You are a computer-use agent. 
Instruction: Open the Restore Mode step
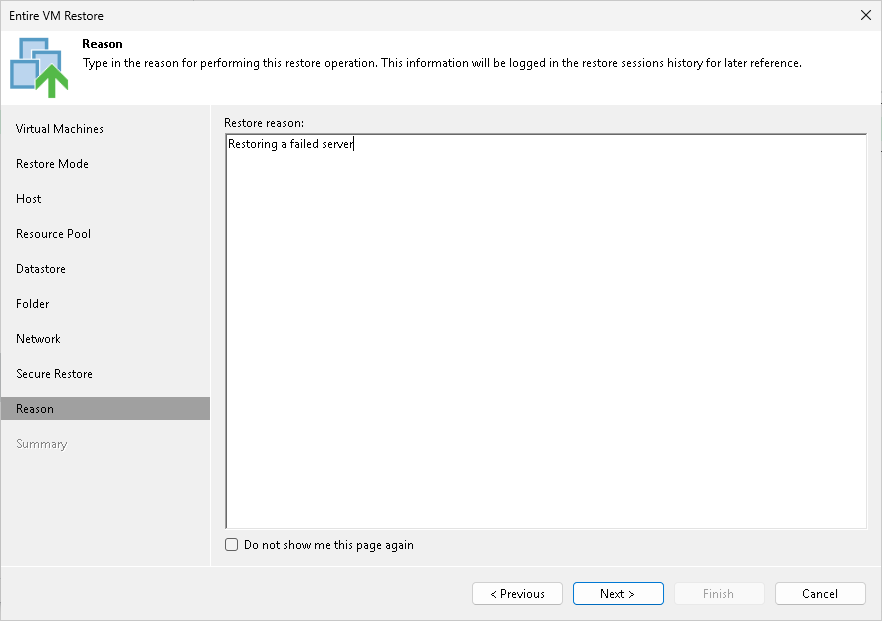[x=51, y=163]
